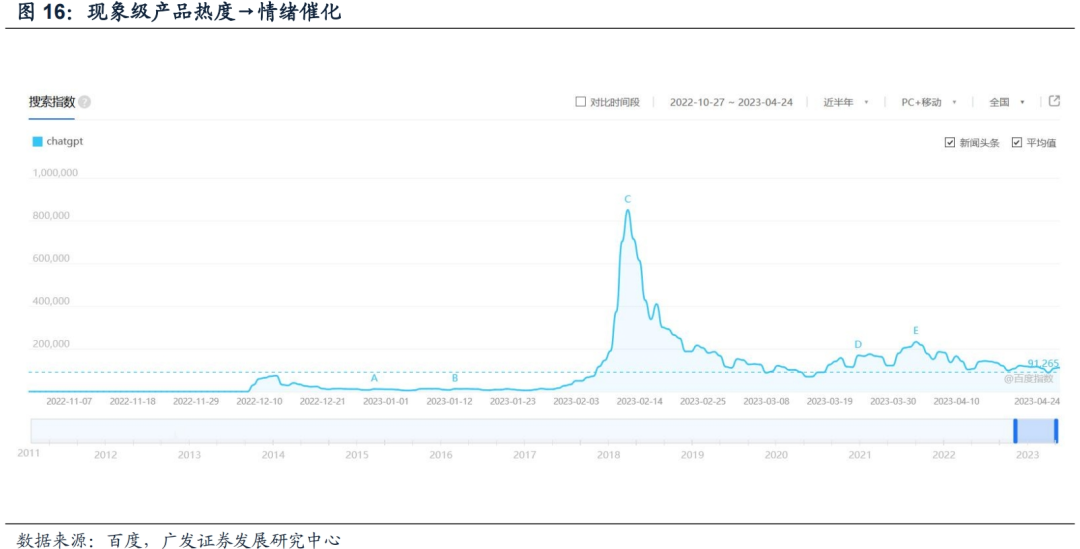Uncheck the 新闻头条 checkbox
1080x549 pixels.
click(950, 143)
